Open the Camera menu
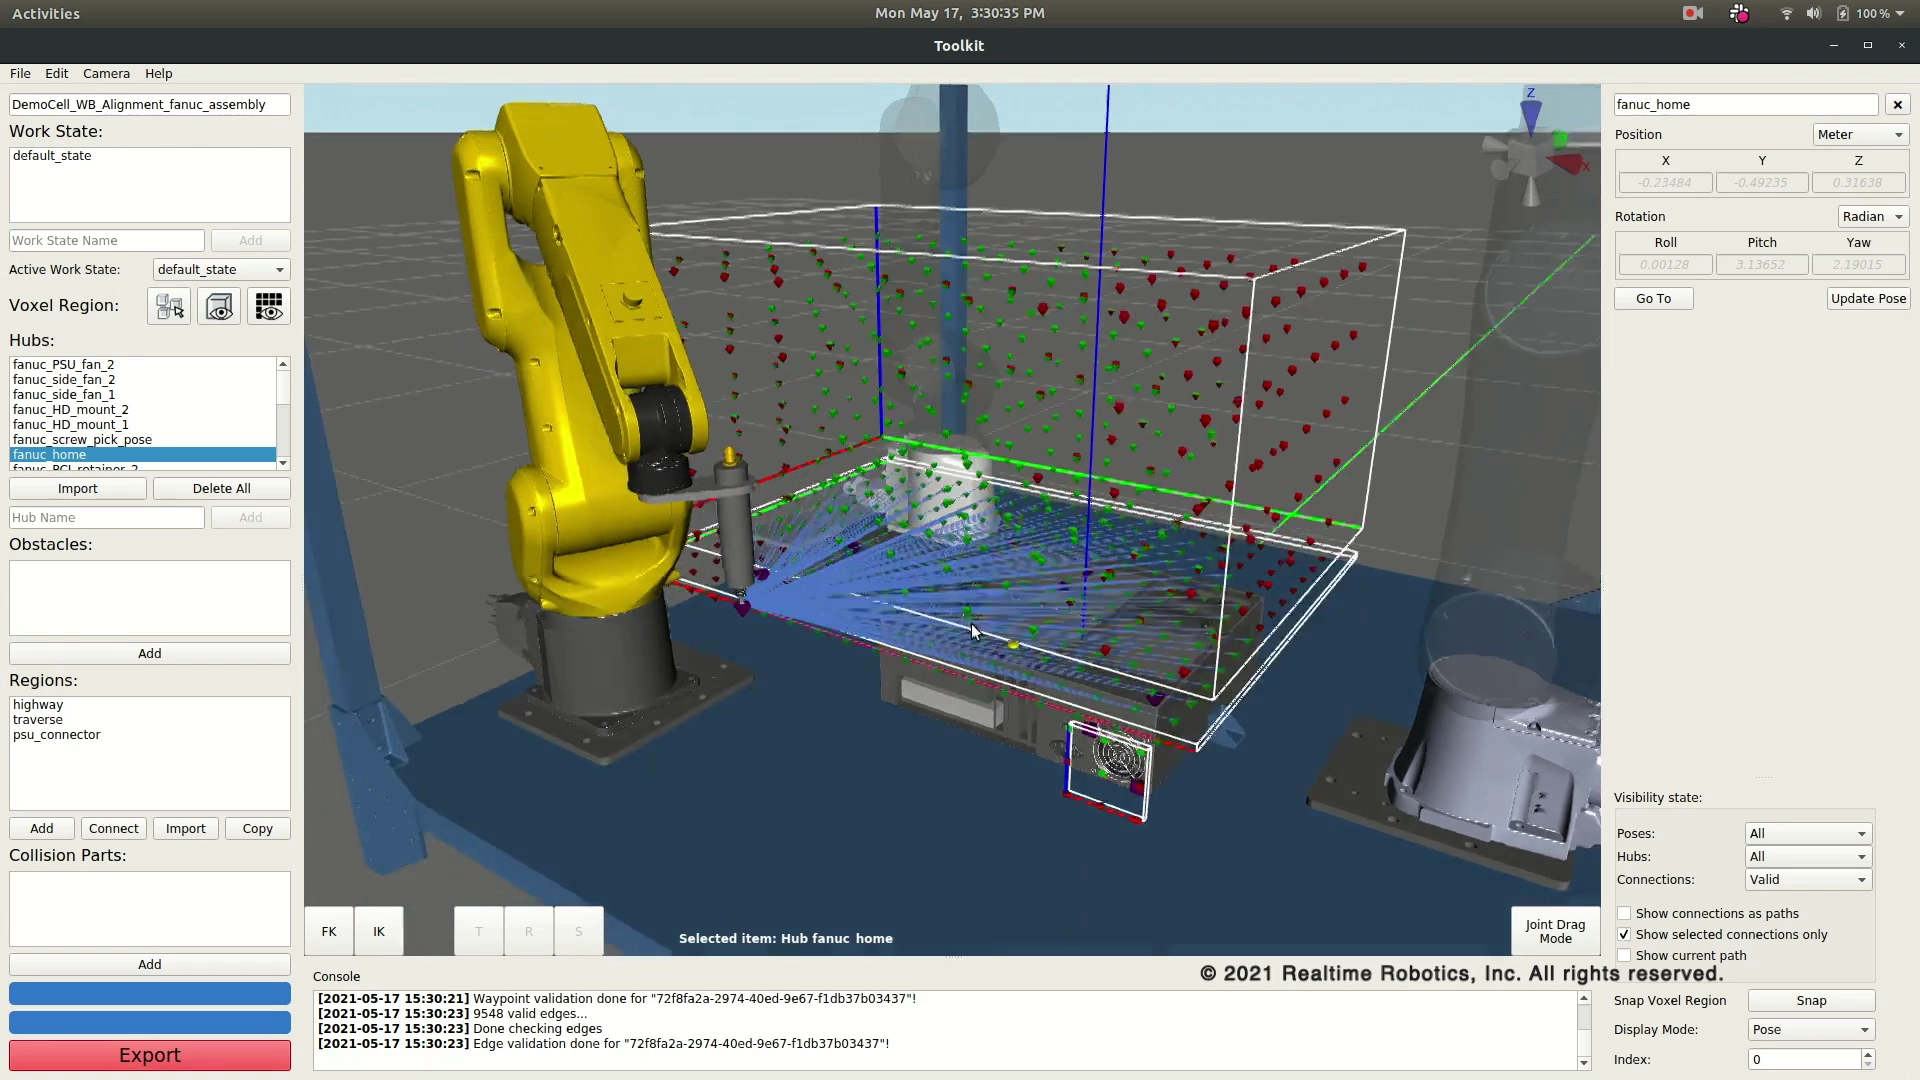The width and height of the screenshot is (1920, 1080). click(x=106, y=74)
